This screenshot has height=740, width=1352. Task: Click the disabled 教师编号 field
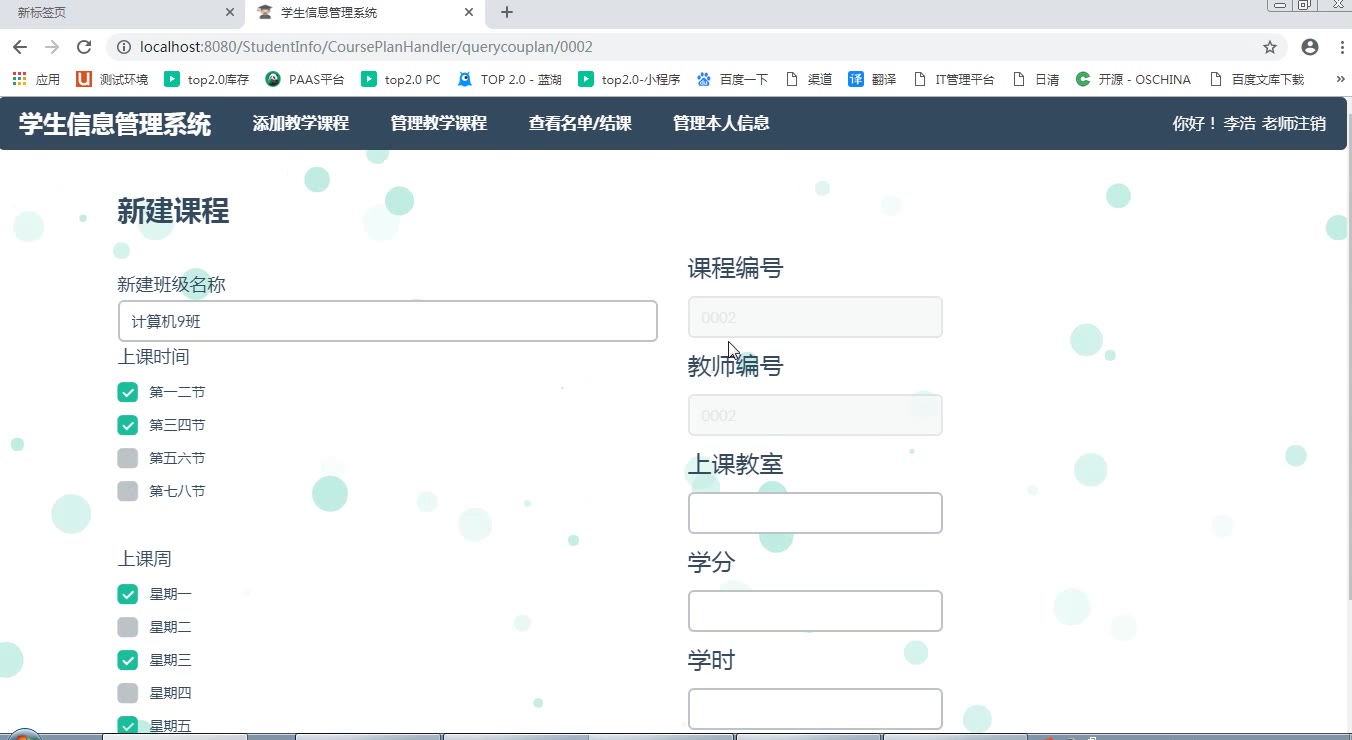815,415
